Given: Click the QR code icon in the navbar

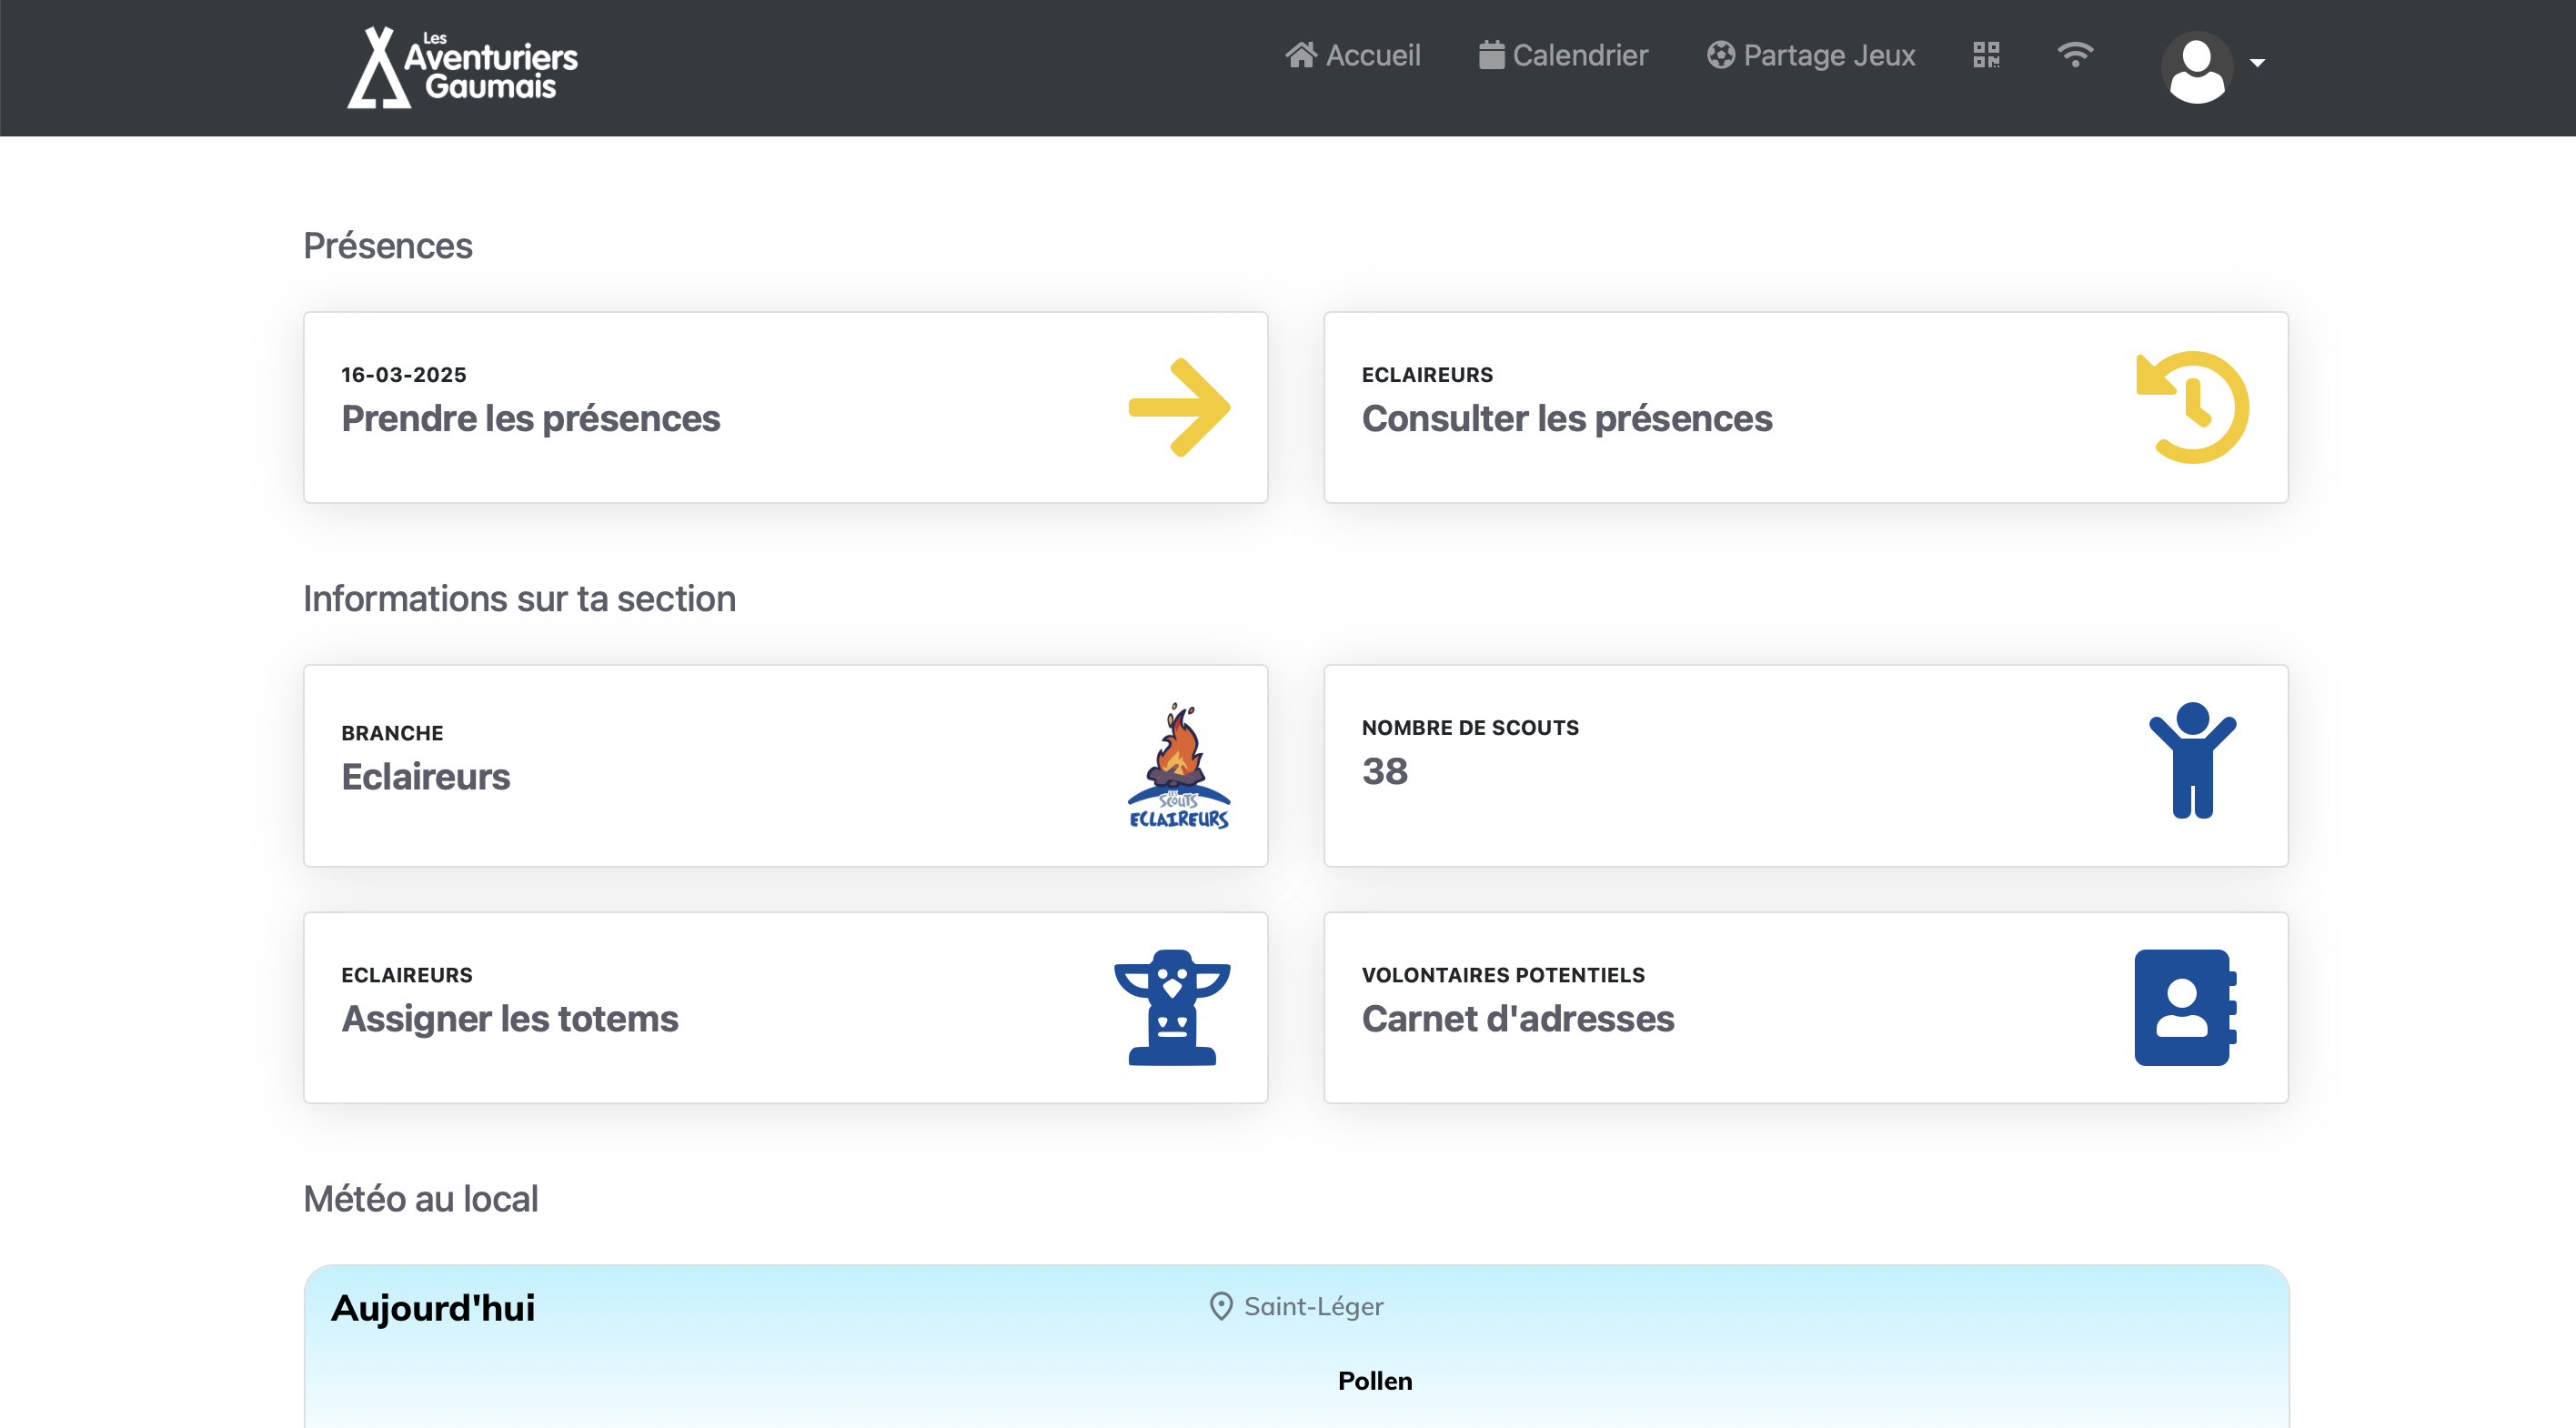Looking at the screenshot, I should pyautogui.click(x=1986, y=56).
